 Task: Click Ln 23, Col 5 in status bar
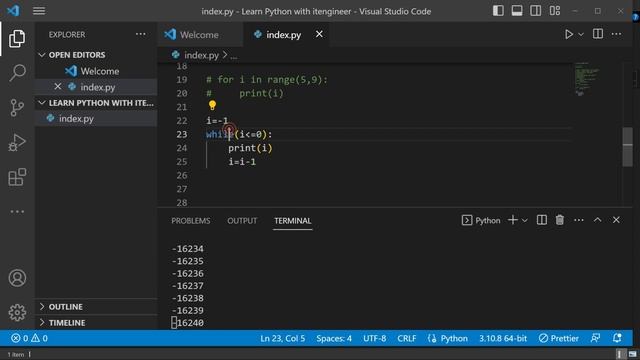[x=282, y=338]
